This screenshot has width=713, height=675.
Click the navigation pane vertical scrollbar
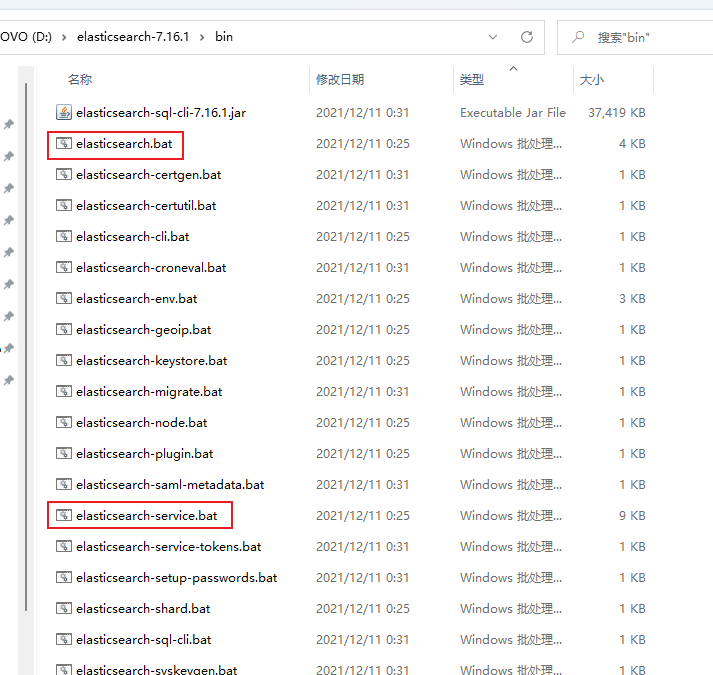[x=26, y=346]
